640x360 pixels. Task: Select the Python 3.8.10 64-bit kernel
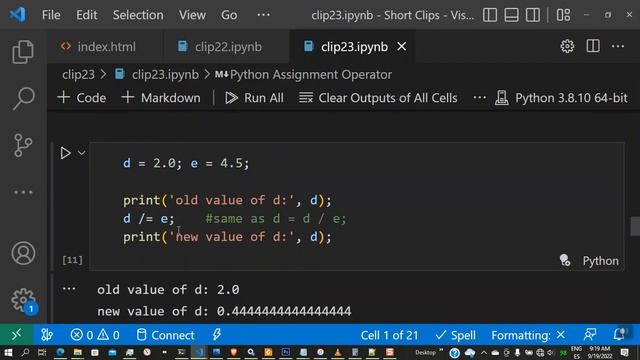pyautogui.click(x=561, y=98)
